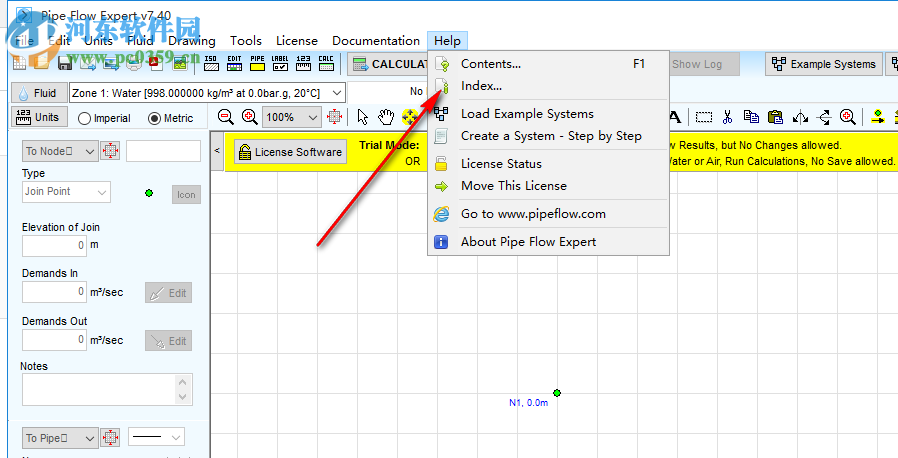Screen dimensions: 898x458
Task: Click the new grid system icon
Action: click(19, 63)
